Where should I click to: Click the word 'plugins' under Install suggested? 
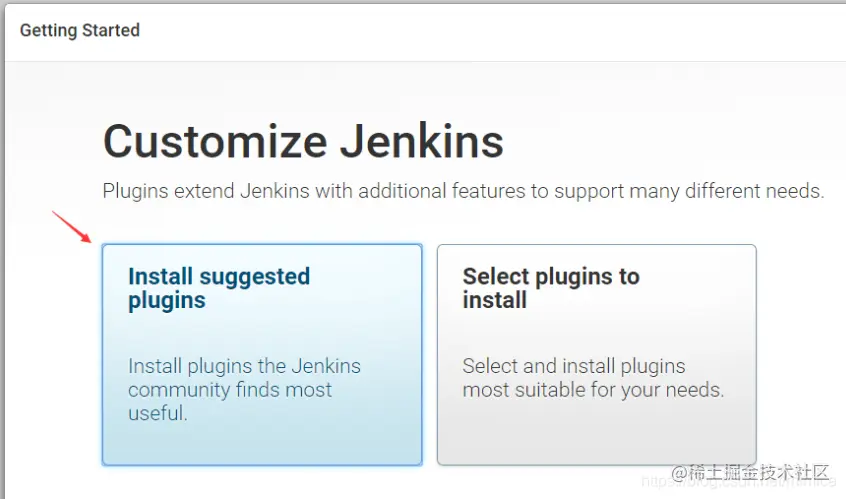(167, 301)
